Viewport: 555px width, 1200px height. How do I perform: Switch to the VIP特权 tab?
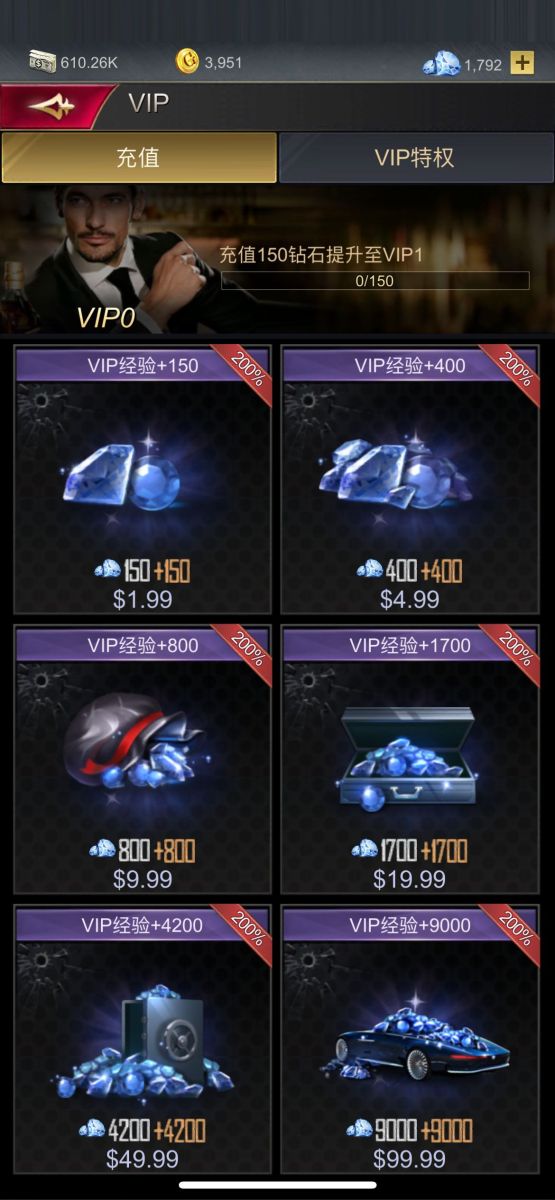point(414,158)
